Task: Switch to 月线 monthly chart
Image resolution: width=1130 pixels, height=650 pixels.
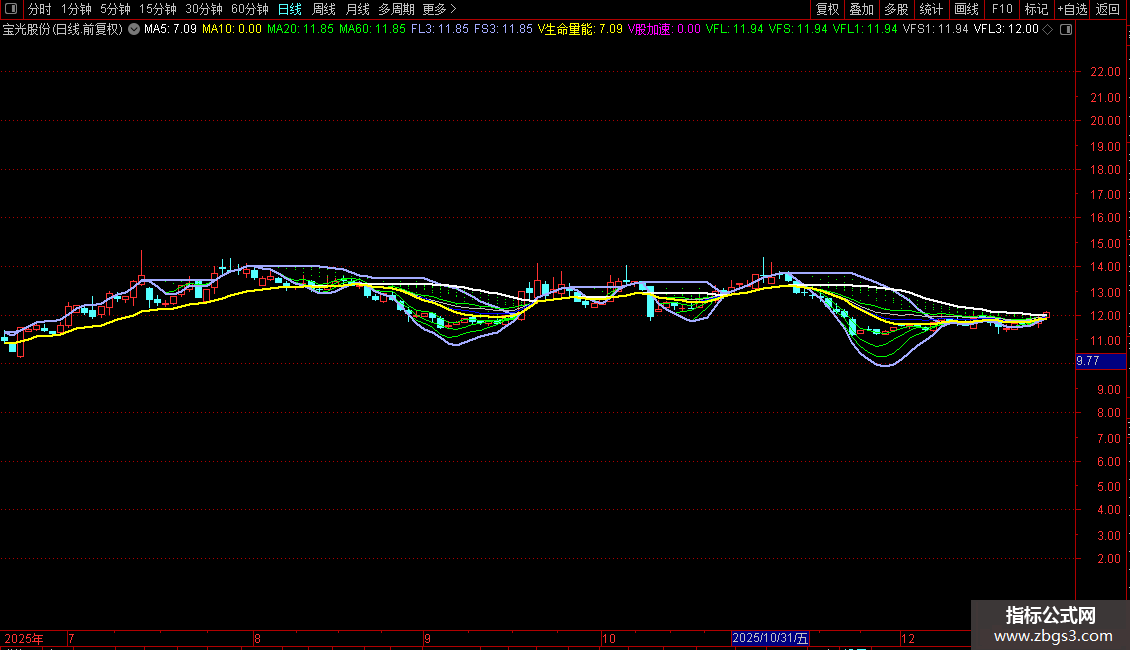Action: pos(357,9)
